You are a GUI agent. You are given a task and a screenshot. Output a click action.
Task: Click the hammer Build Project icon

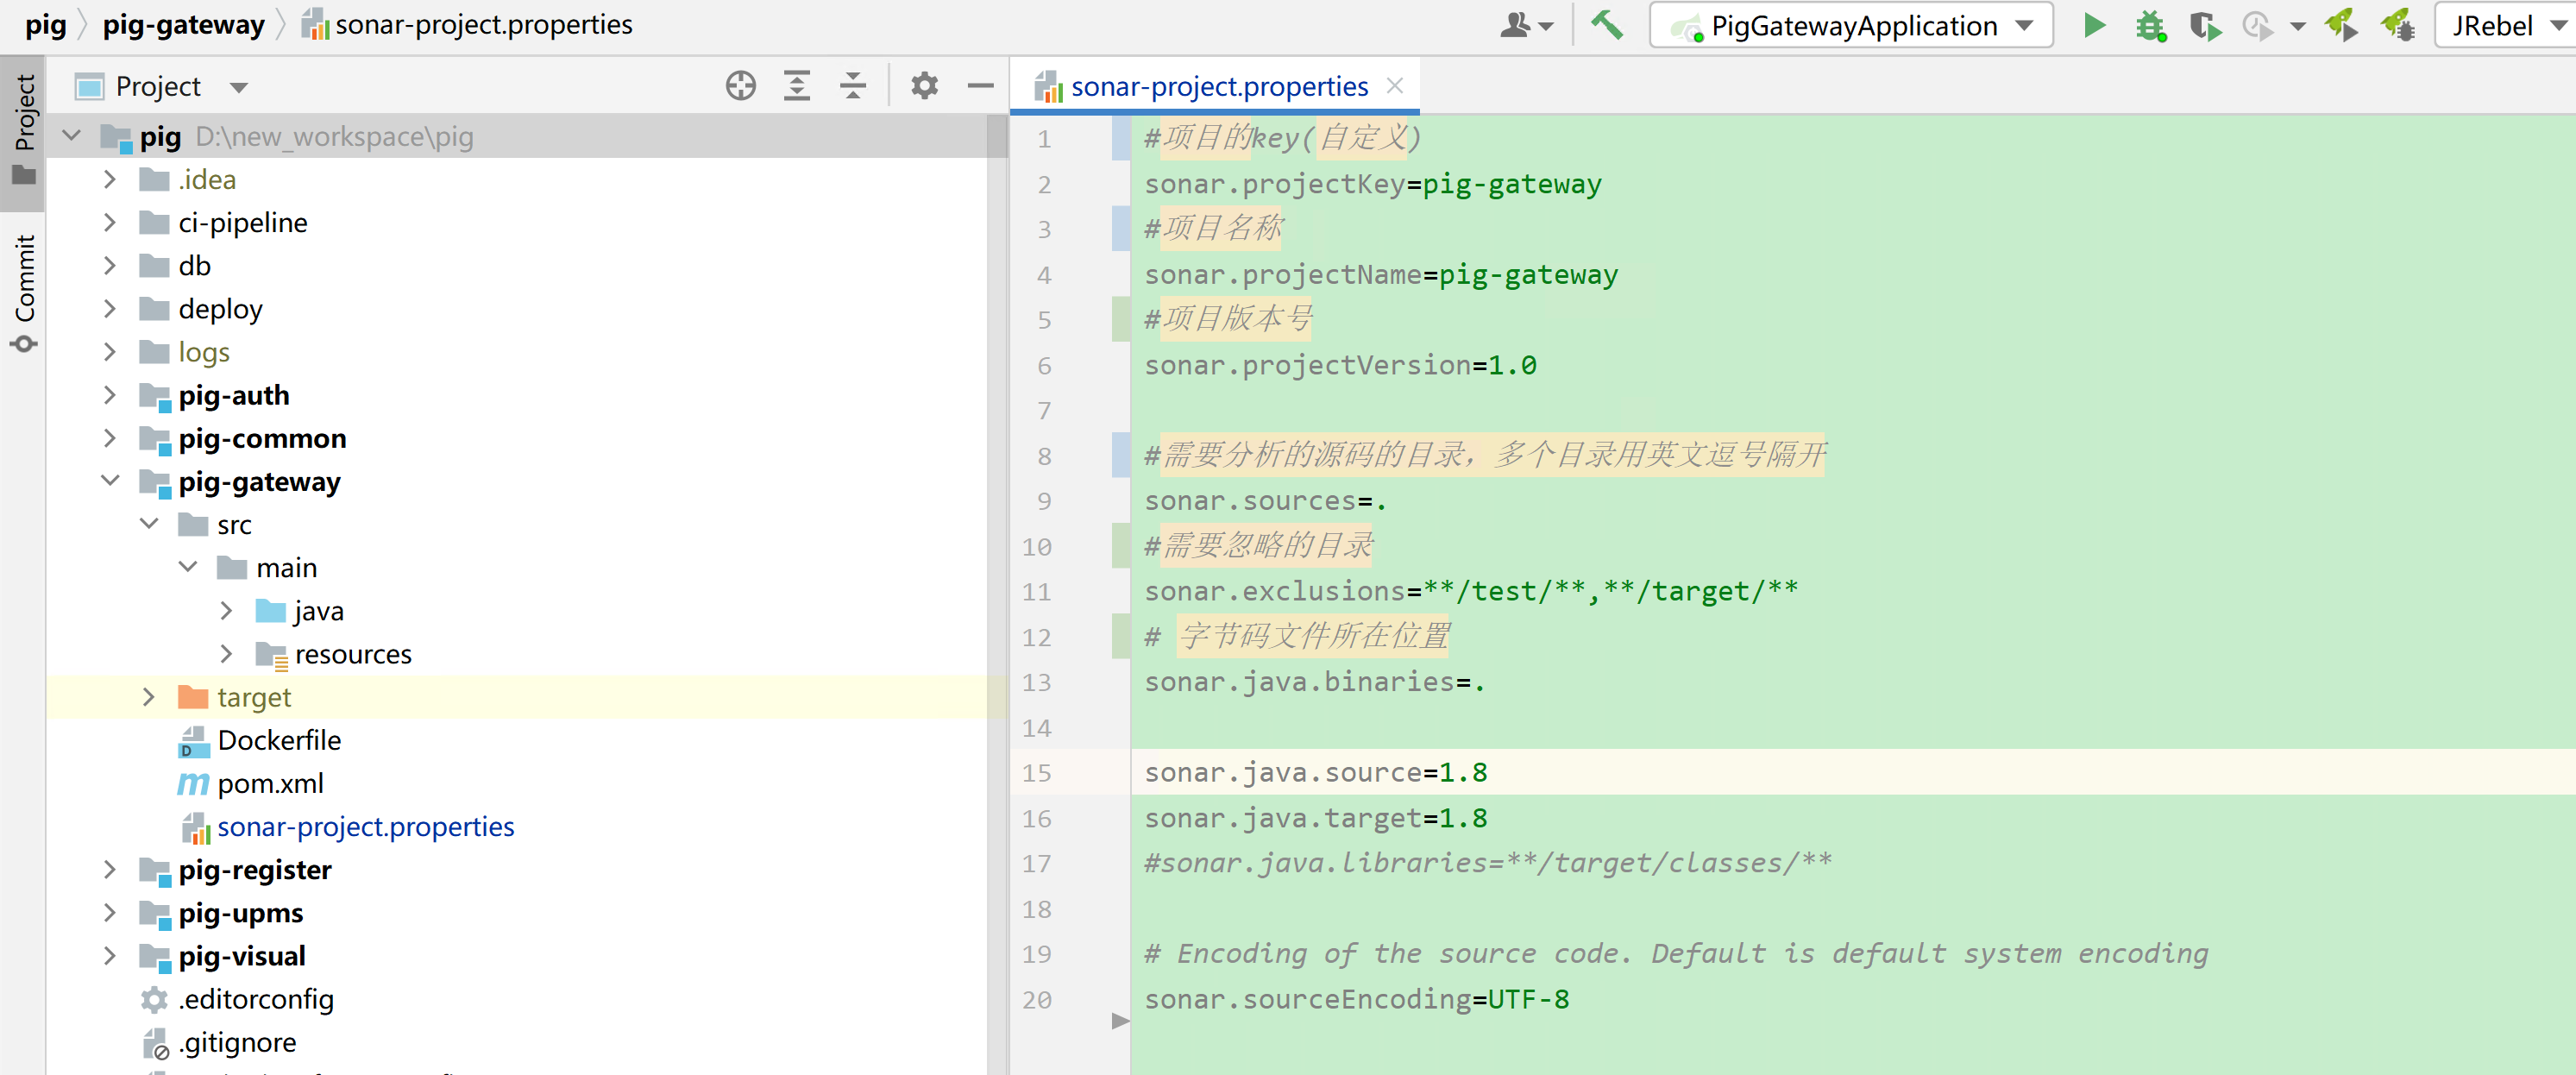click(1607, 24)
